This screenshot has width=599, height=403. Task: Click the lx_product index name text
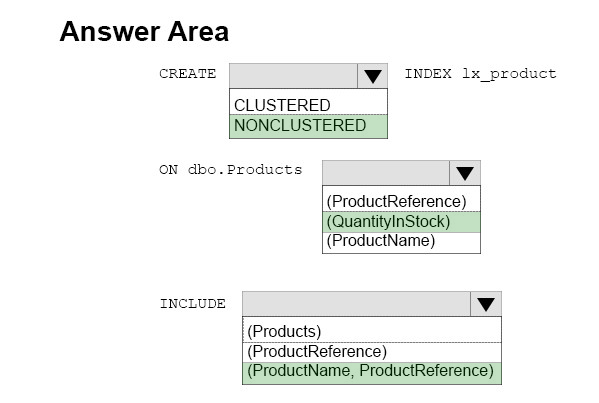[x=509, y=74]
